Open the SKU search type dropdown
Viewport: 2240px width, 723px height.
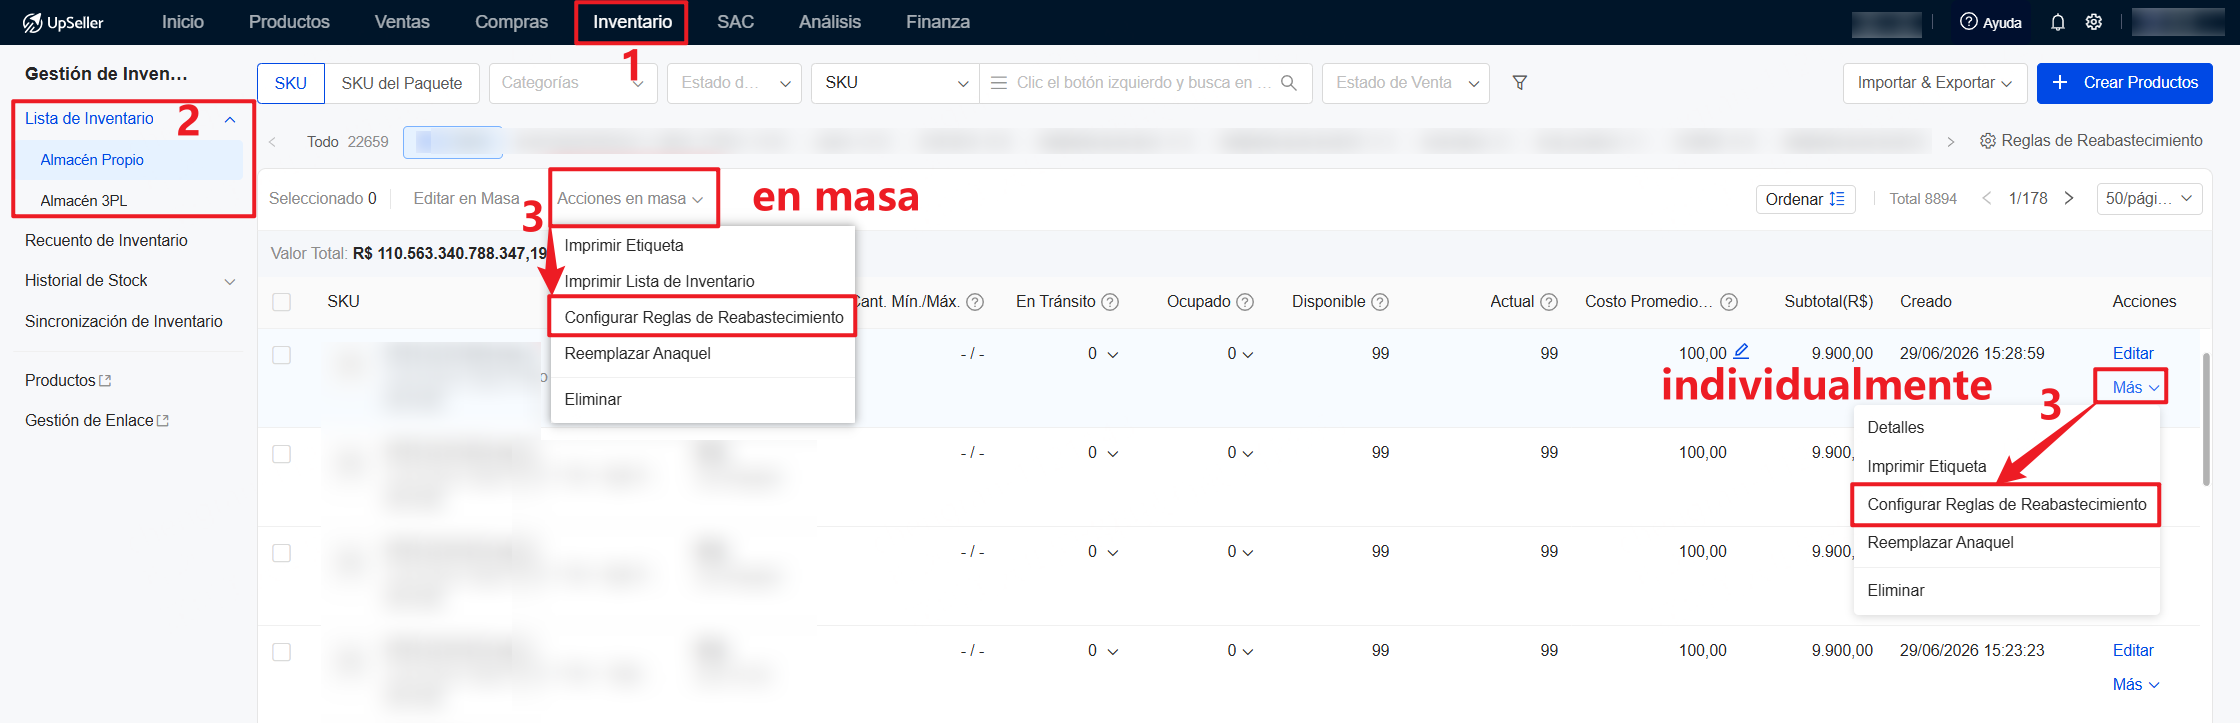(895, 83)
